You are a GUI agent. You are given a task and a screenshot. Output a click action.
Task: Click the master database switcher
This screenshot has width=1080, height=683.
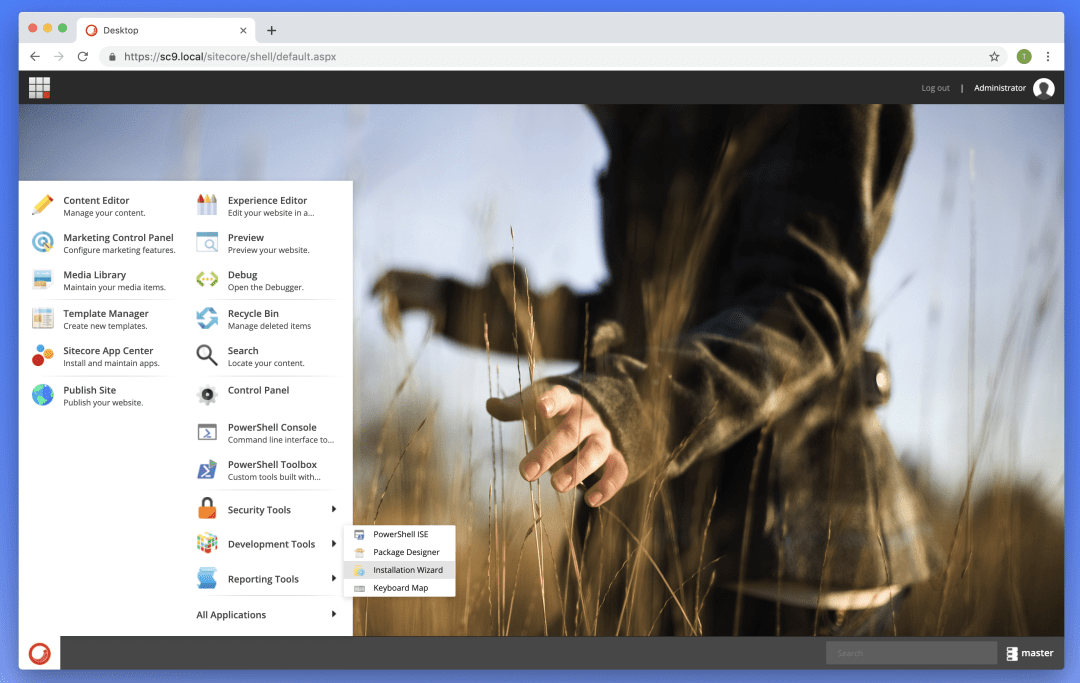tap(1029, 653)
